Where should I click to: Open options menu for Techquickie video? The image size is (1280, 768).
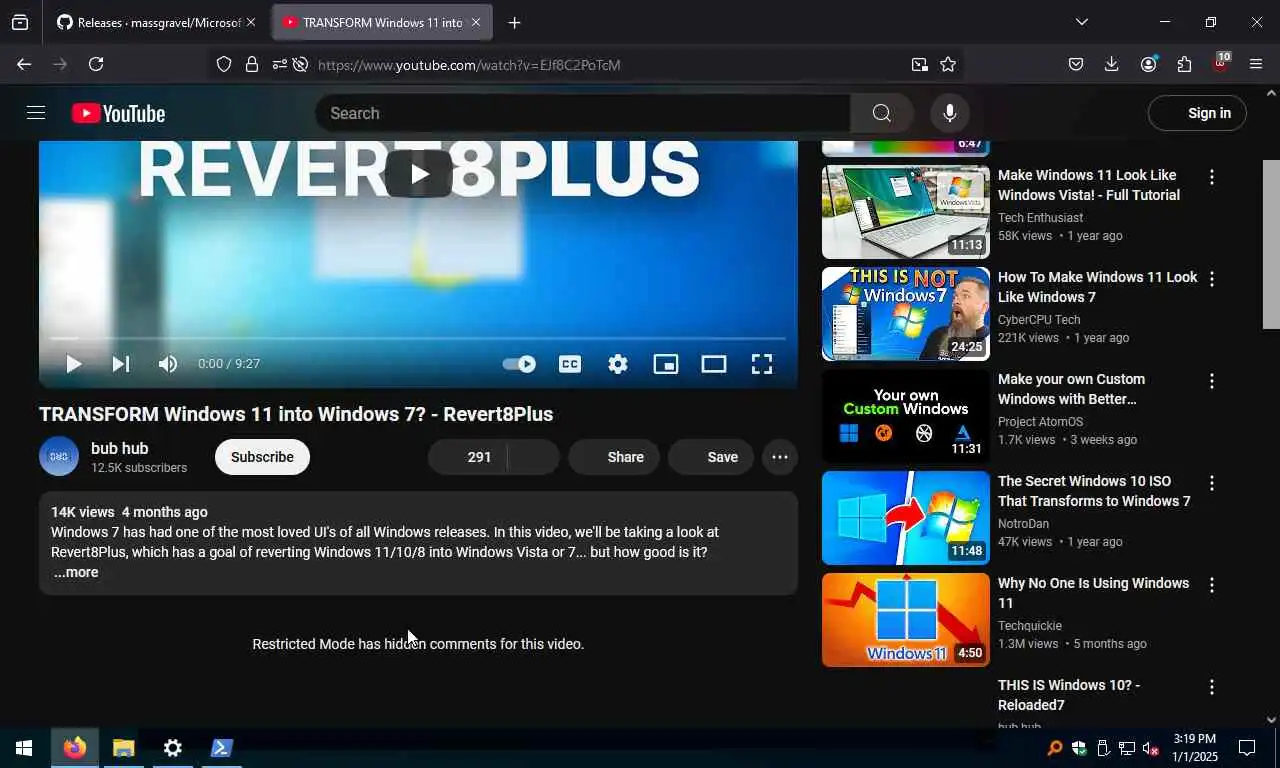coord(1212,585)
